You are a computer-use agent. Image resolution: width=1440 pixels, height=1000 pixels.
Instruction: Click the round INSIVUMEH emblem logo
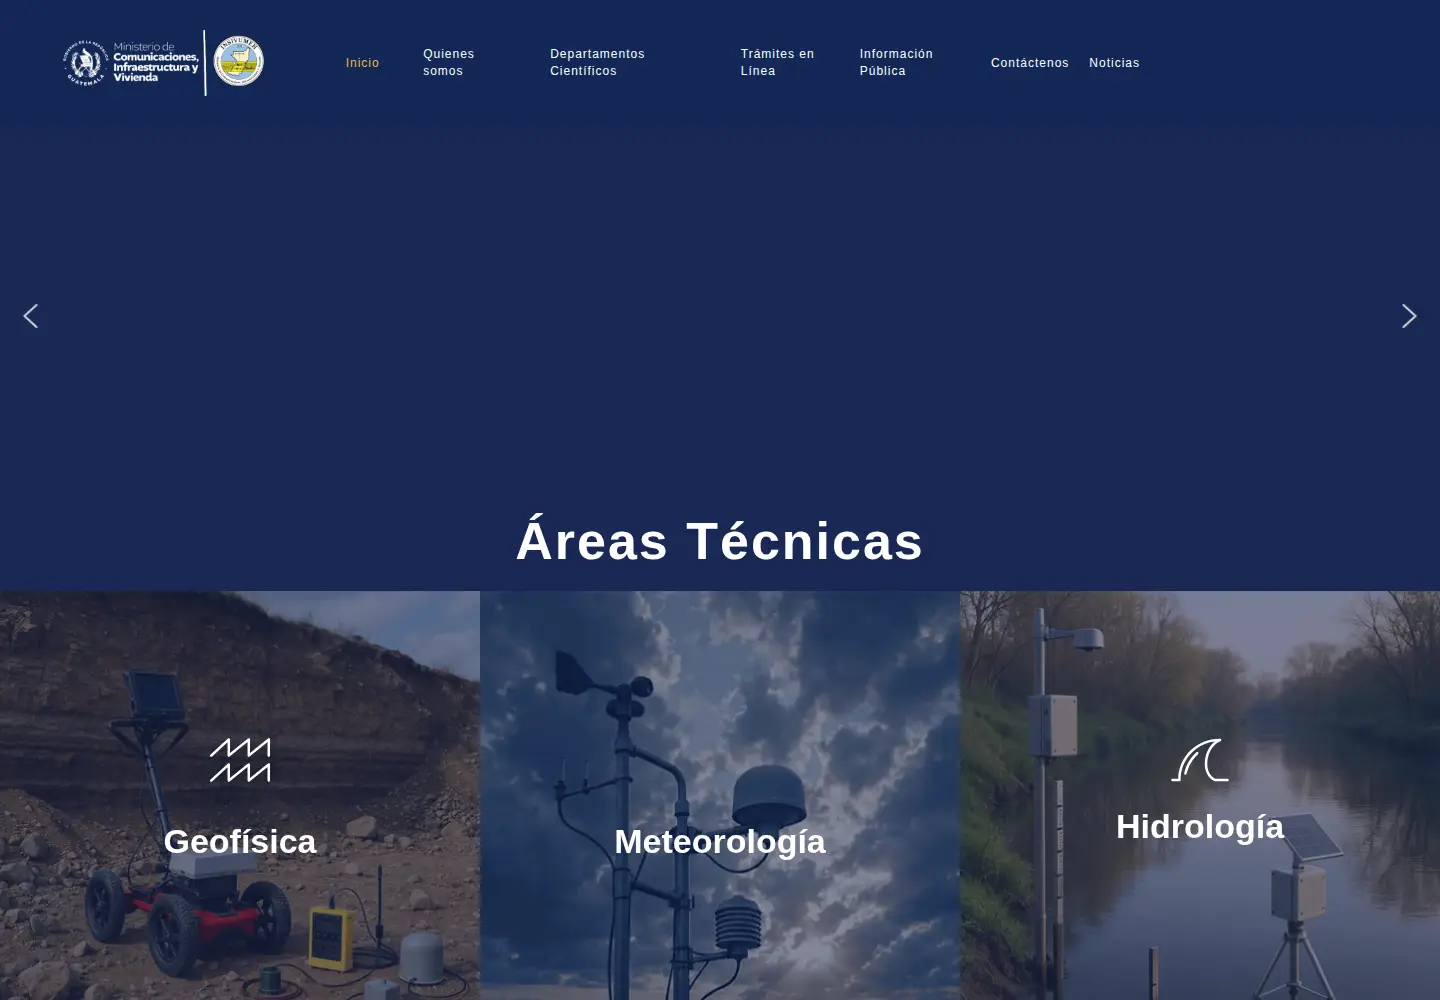(x=239, y=62)
